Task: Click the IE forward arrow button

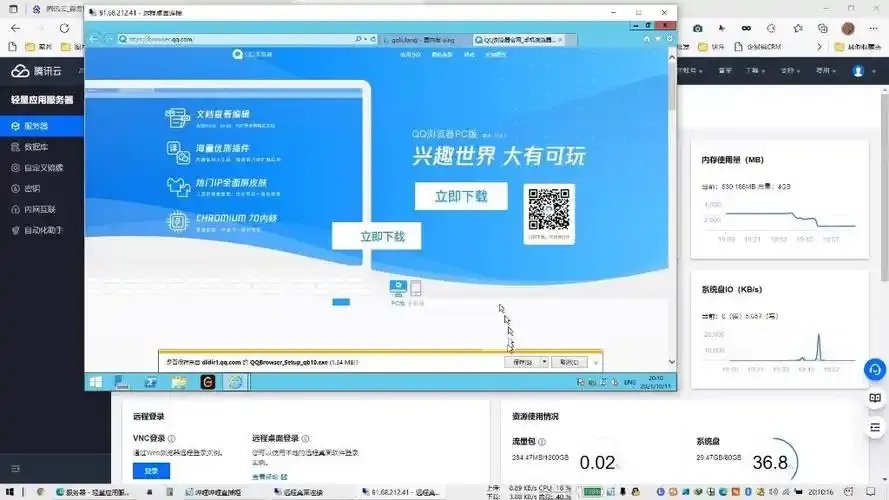Action: tap(109, 39)
